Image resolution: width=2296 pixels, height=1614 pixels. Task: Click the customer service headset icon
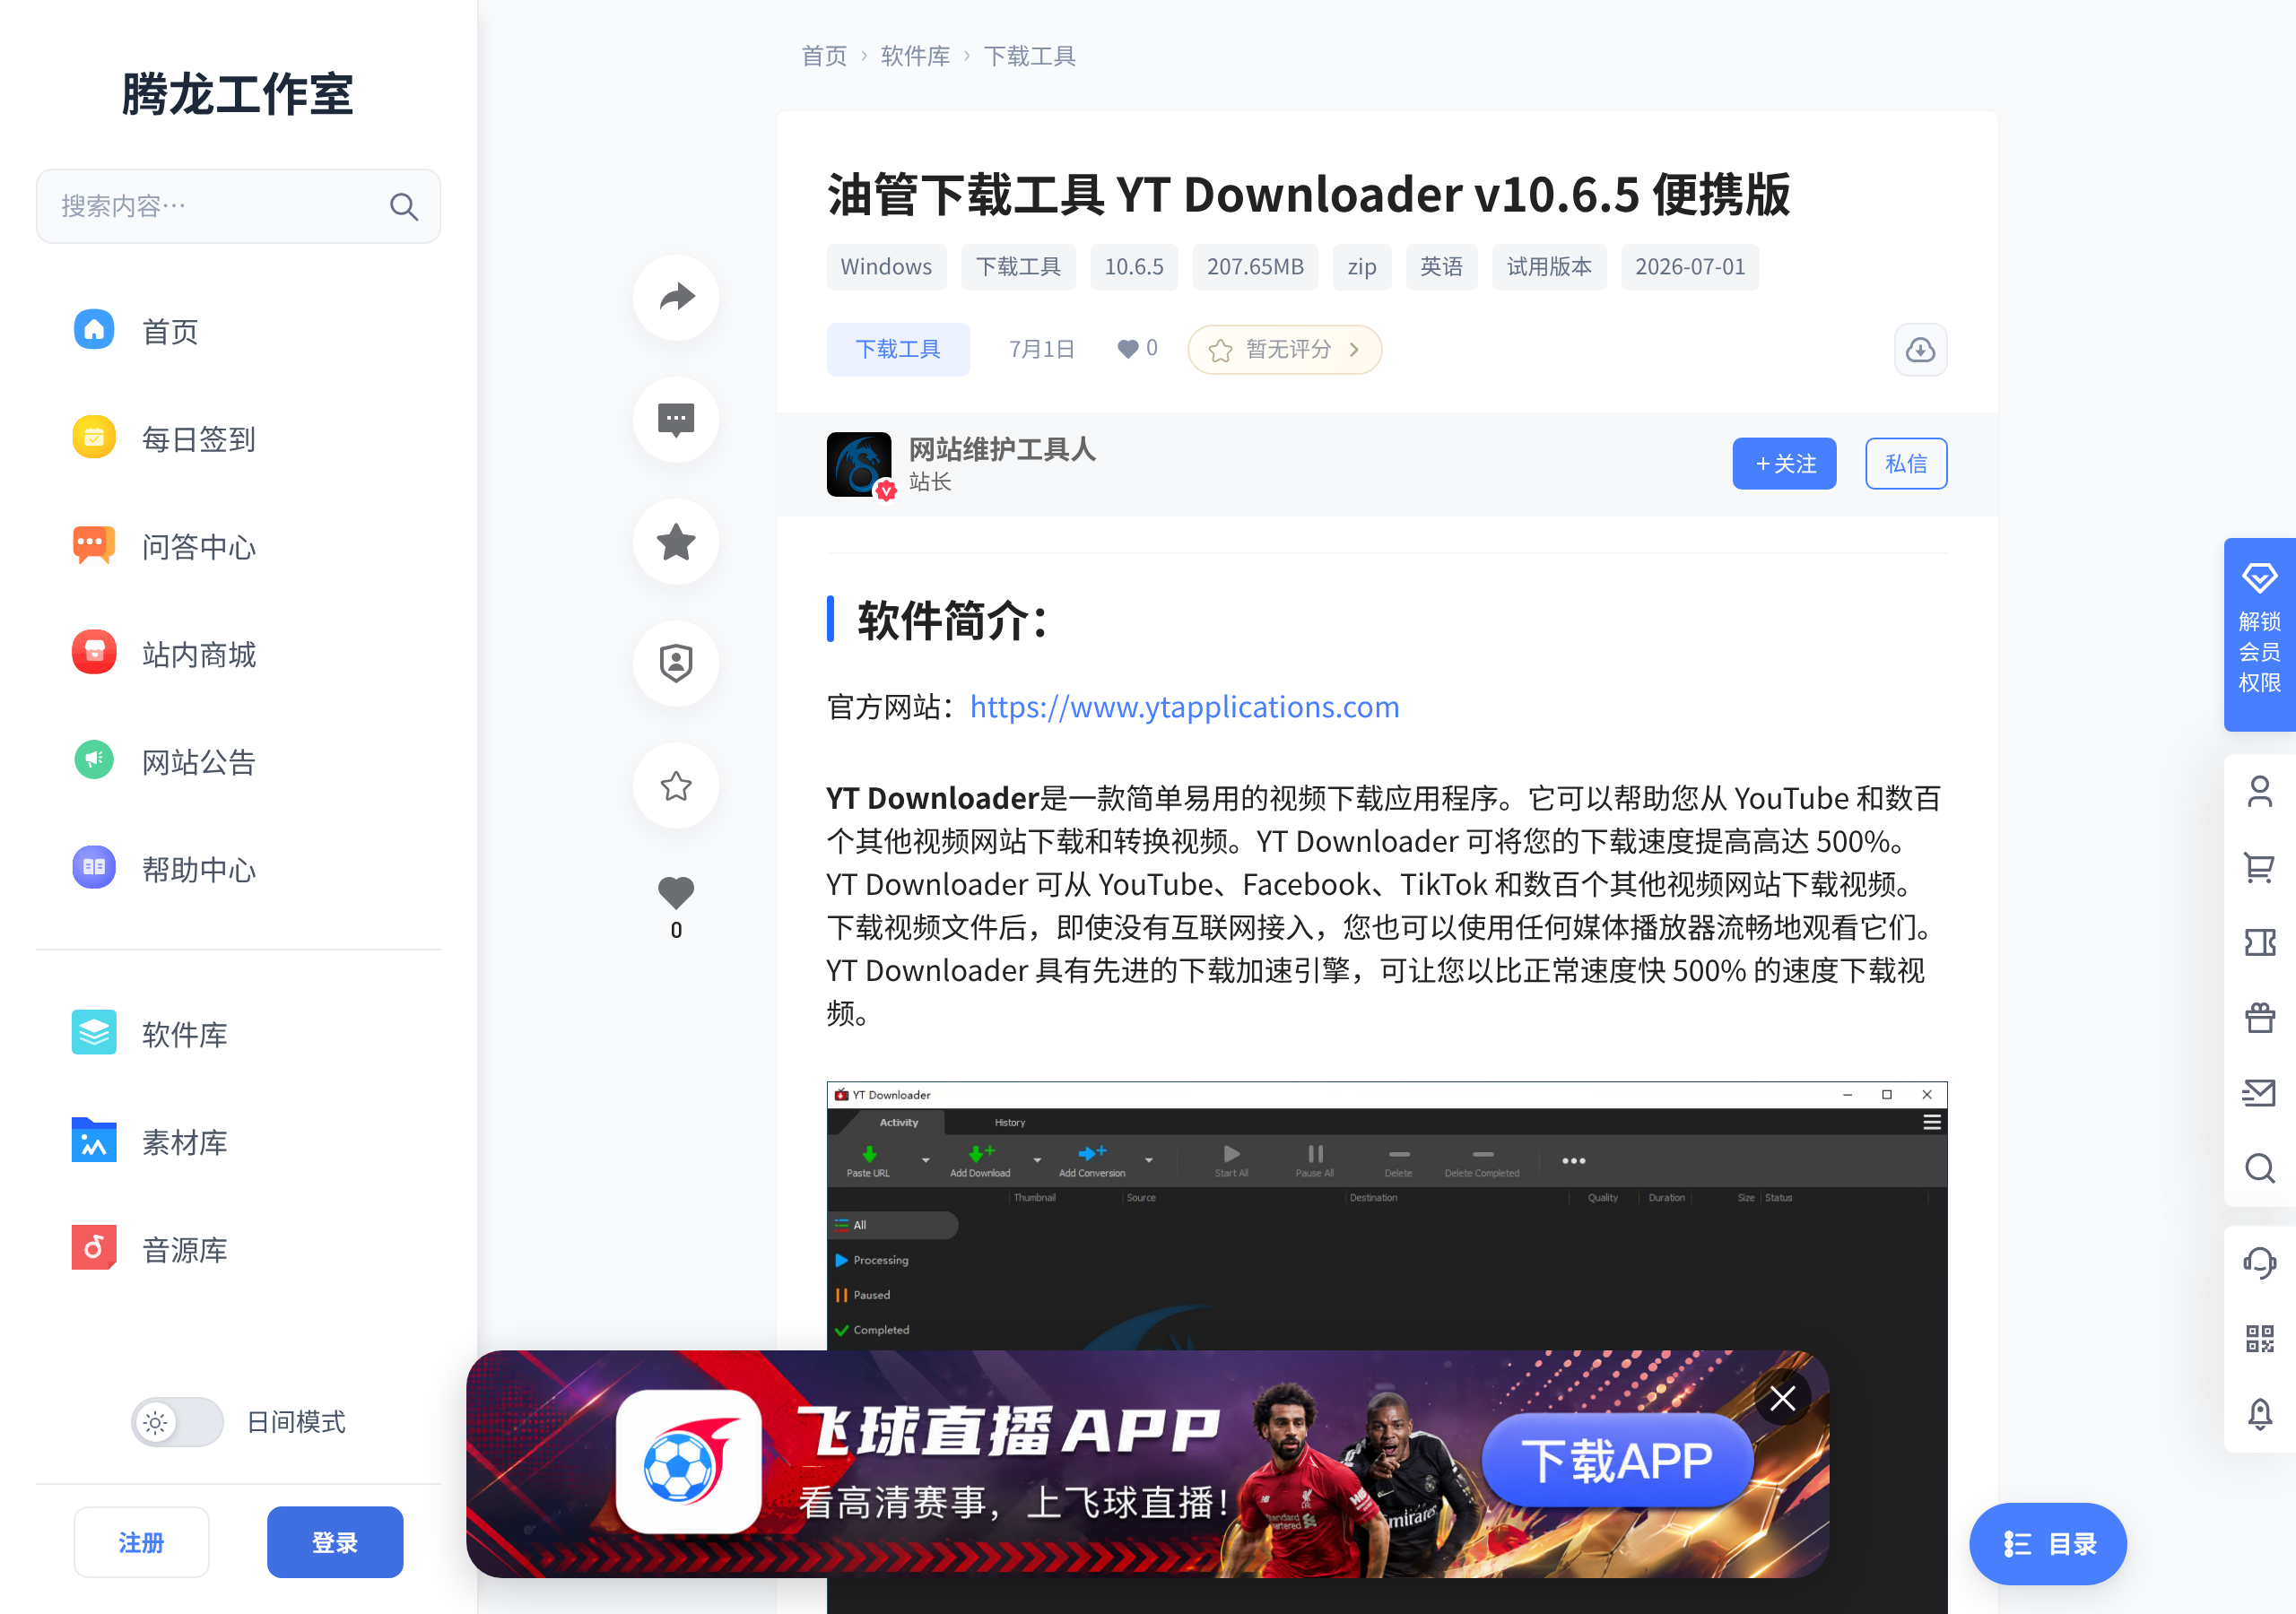click(2259, 1263)
